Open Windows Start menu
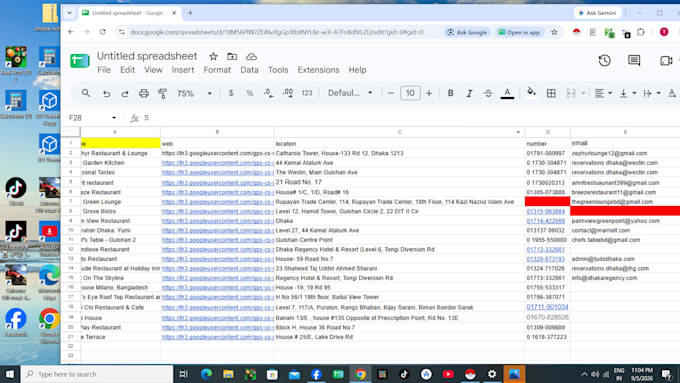This screenshot has width=680, height=383. point(10,374)
